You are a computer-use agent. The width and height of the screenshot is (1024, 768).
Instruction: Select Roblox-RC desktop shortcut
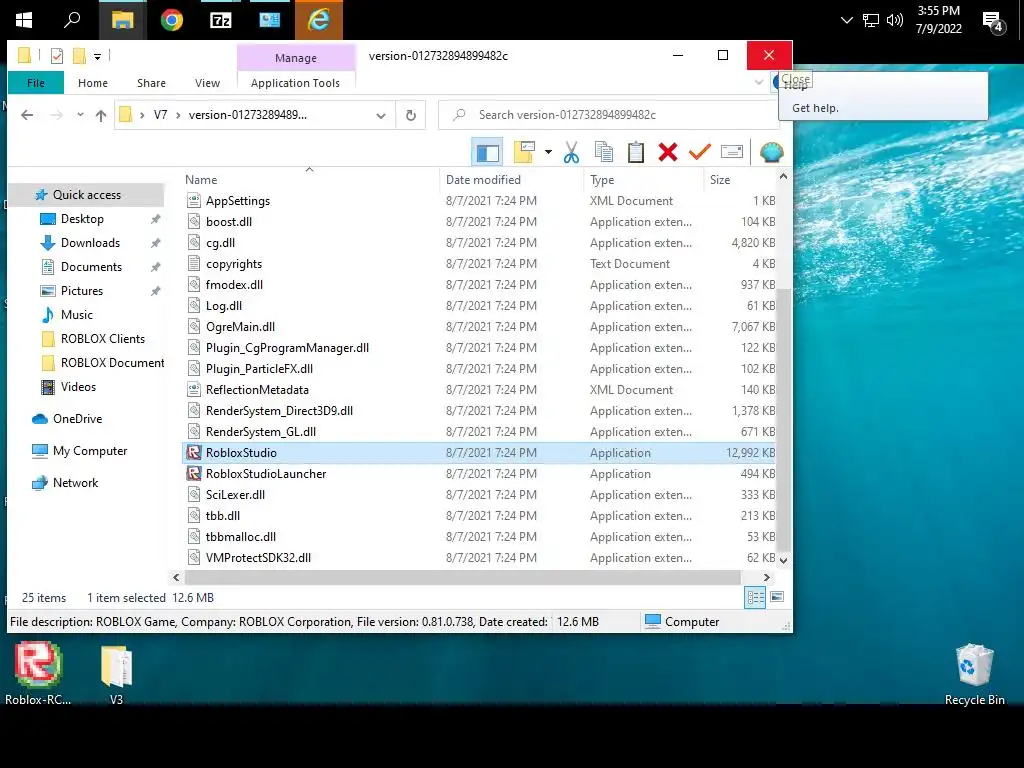[x=38, y=673]
